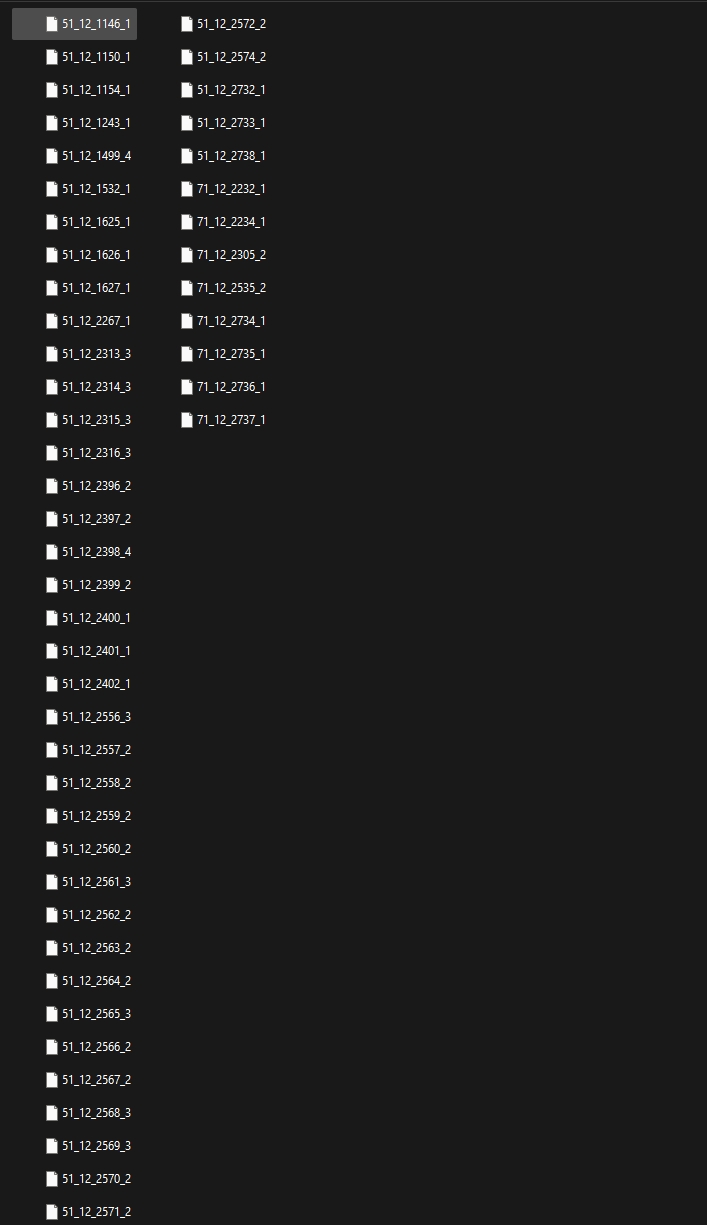Viewport: 707px width, 1225px height.
Task: Open the item labeled 51_12_1627_1
Action: coord(96,287)
